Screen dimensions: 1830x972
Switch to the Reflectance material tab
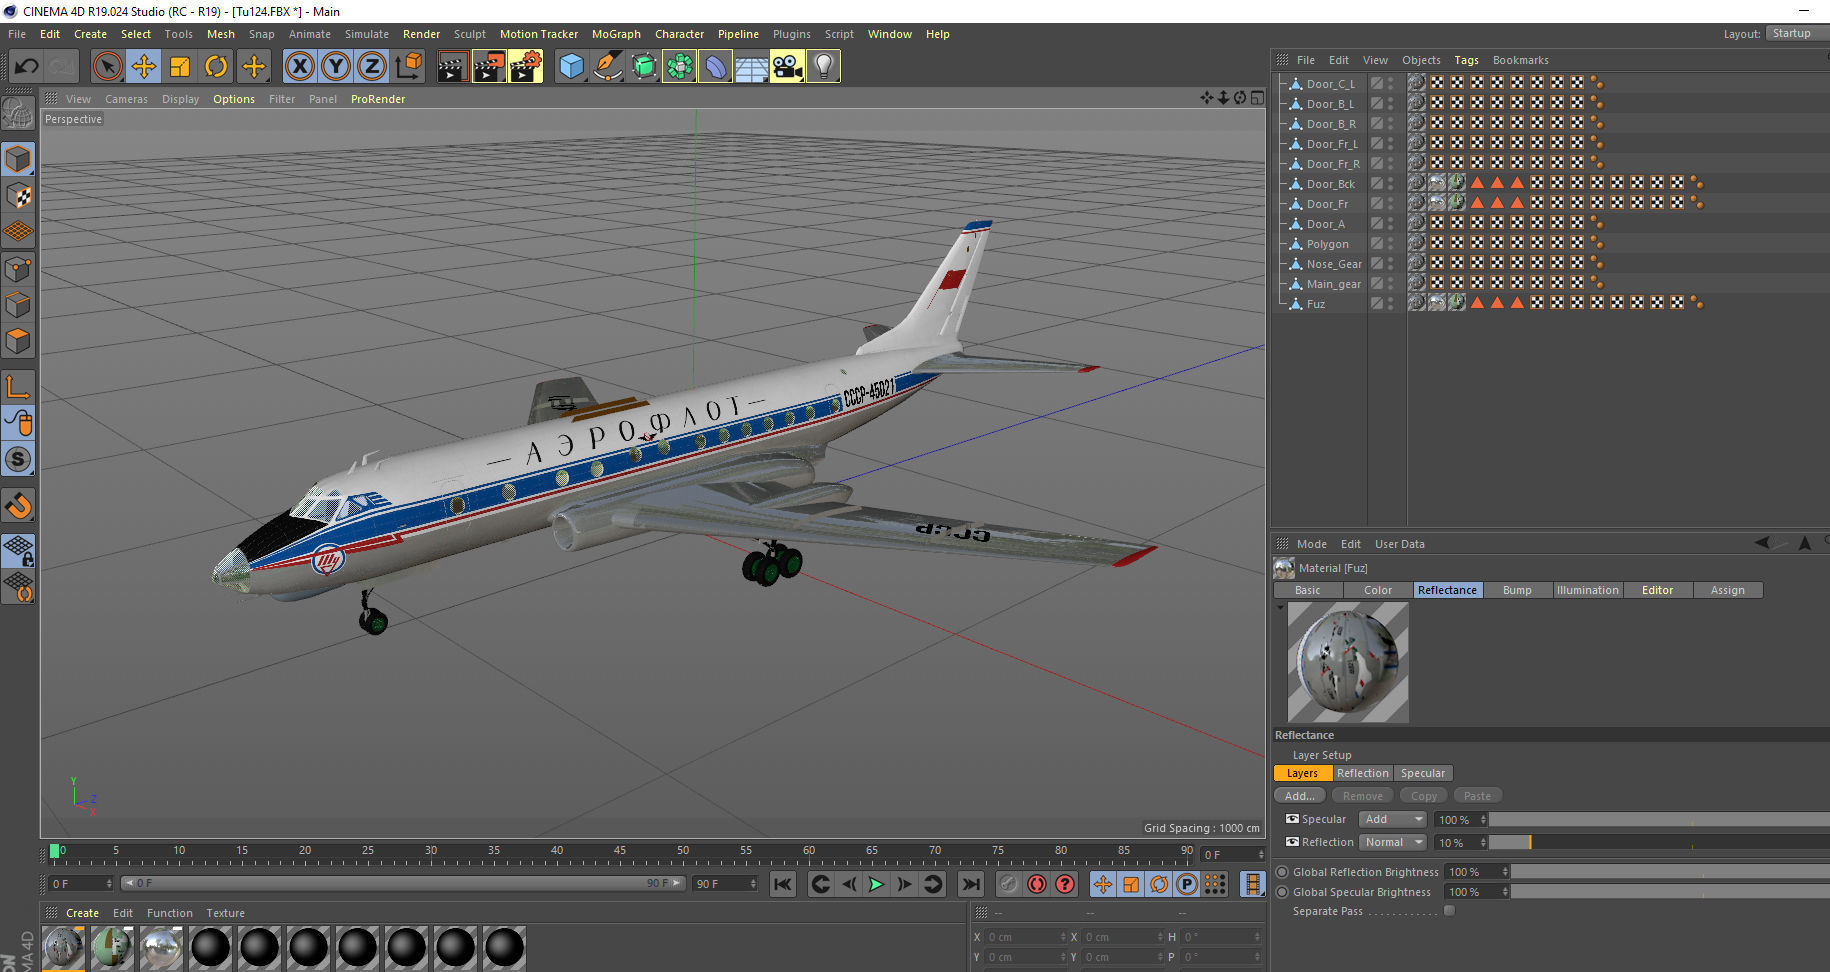coord(1447,590)
